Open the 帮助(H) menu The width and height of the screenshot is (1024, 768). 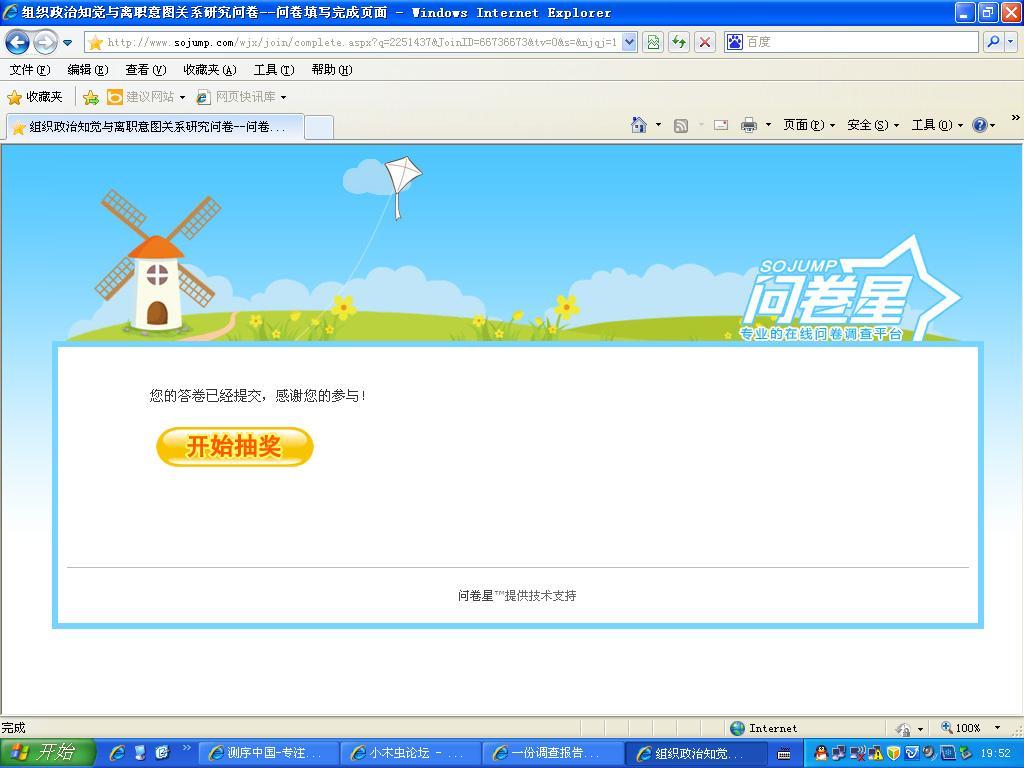tap(332, 70)
